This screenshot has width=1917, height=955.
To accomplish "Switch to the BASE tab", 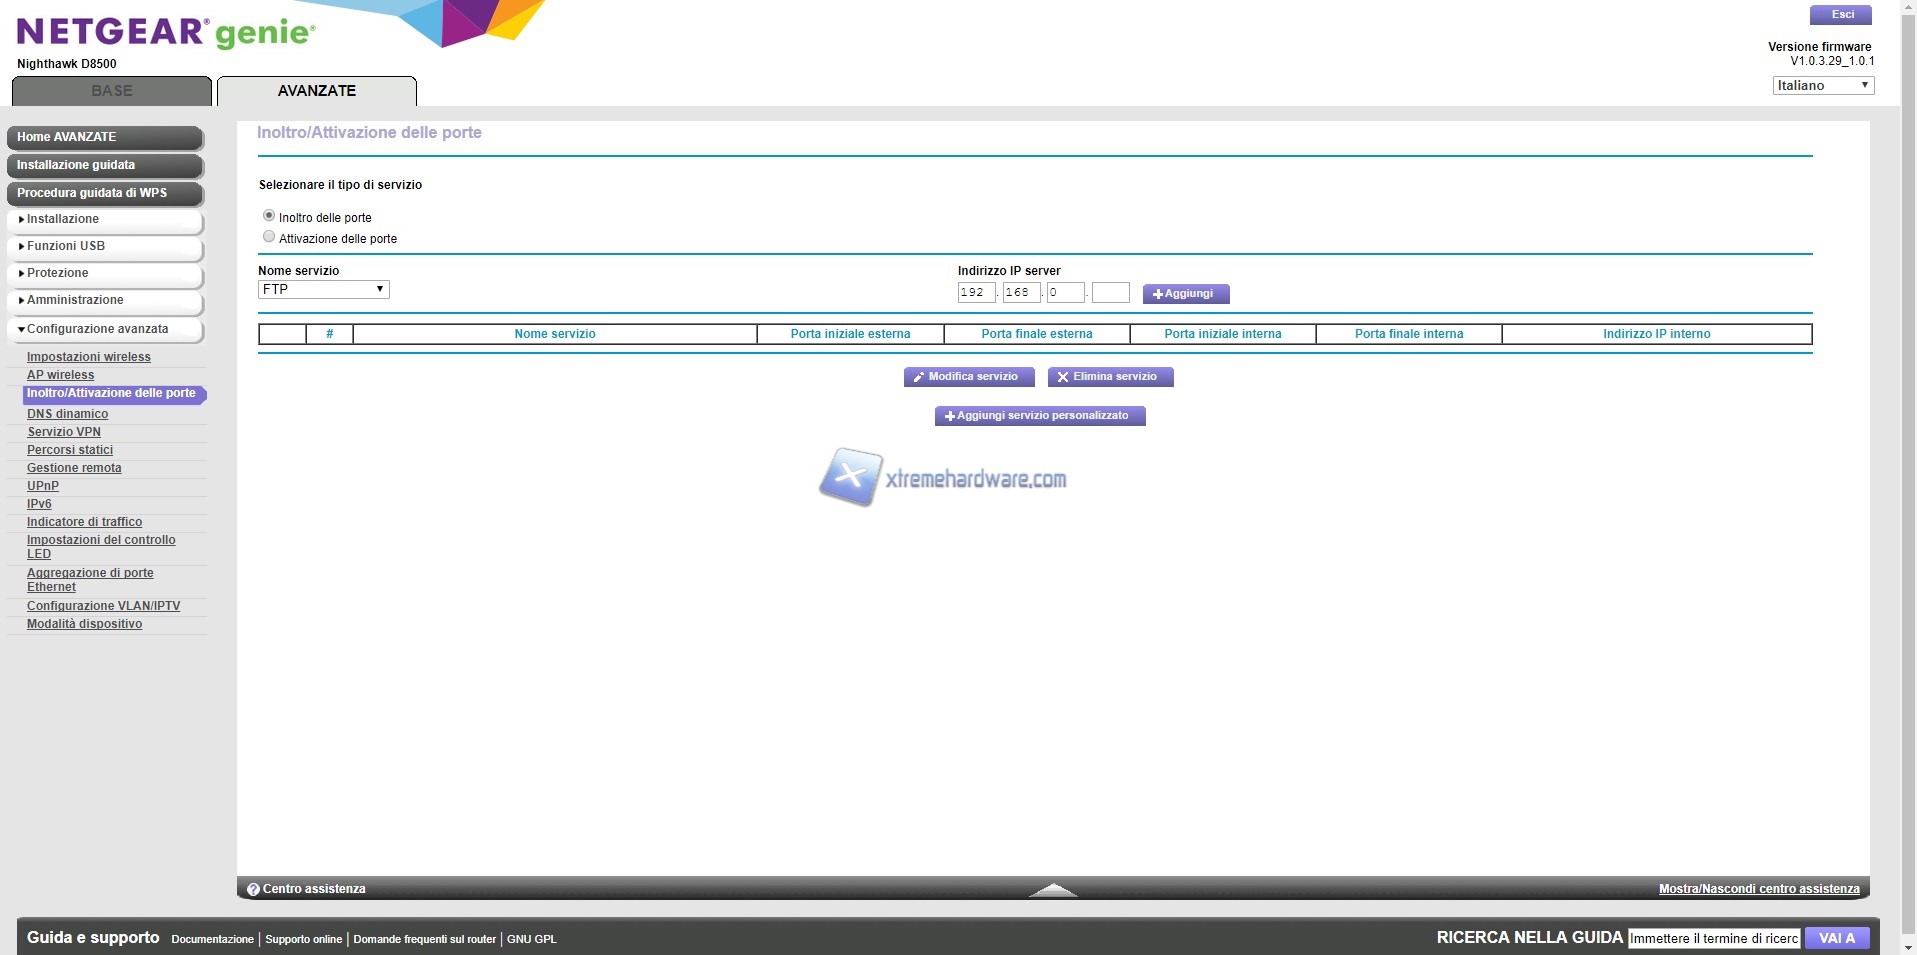I will click(112, 91).
